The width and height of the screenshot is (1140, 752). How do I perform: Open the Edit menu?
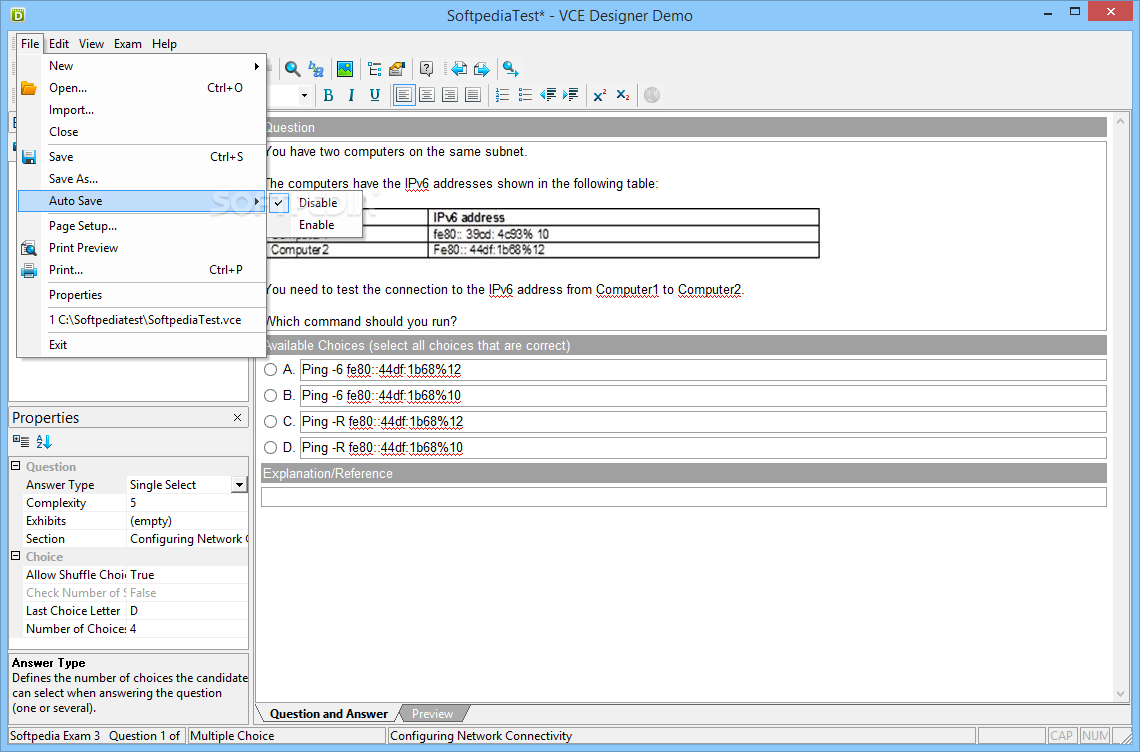59,44
